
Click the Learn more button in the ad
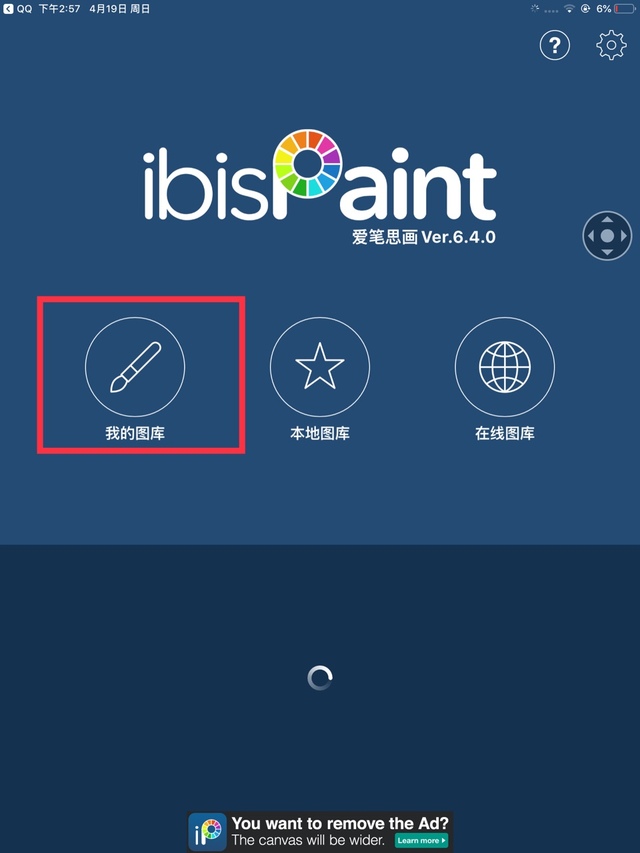pos(421,840)
